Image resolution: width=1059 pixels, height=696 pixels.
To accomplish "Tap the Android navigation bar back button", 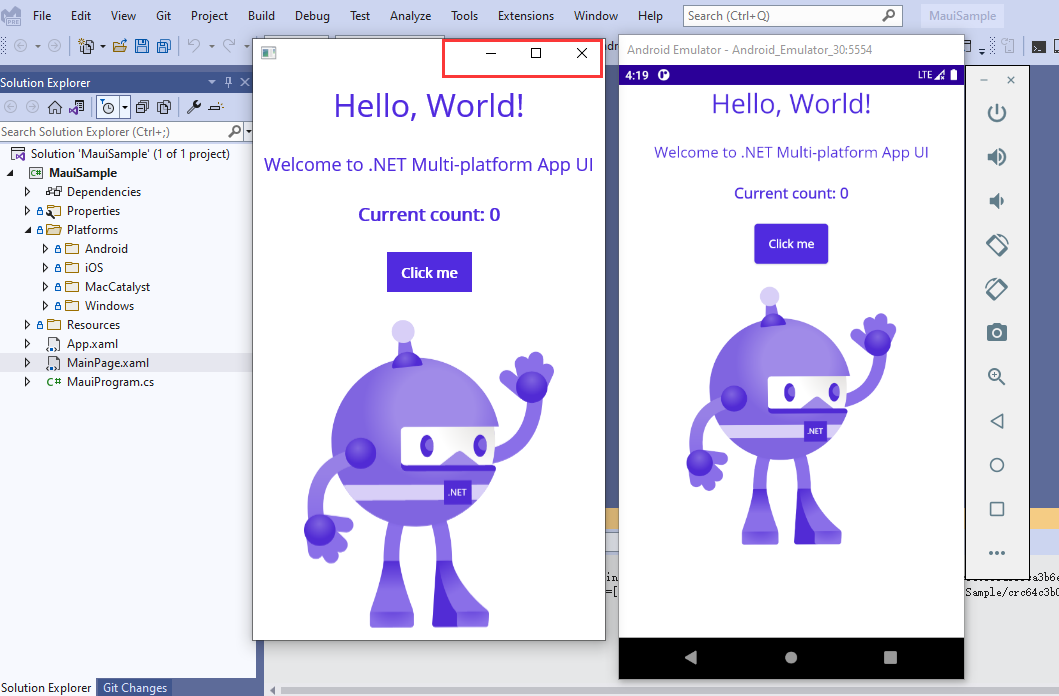I will [691, 658].
